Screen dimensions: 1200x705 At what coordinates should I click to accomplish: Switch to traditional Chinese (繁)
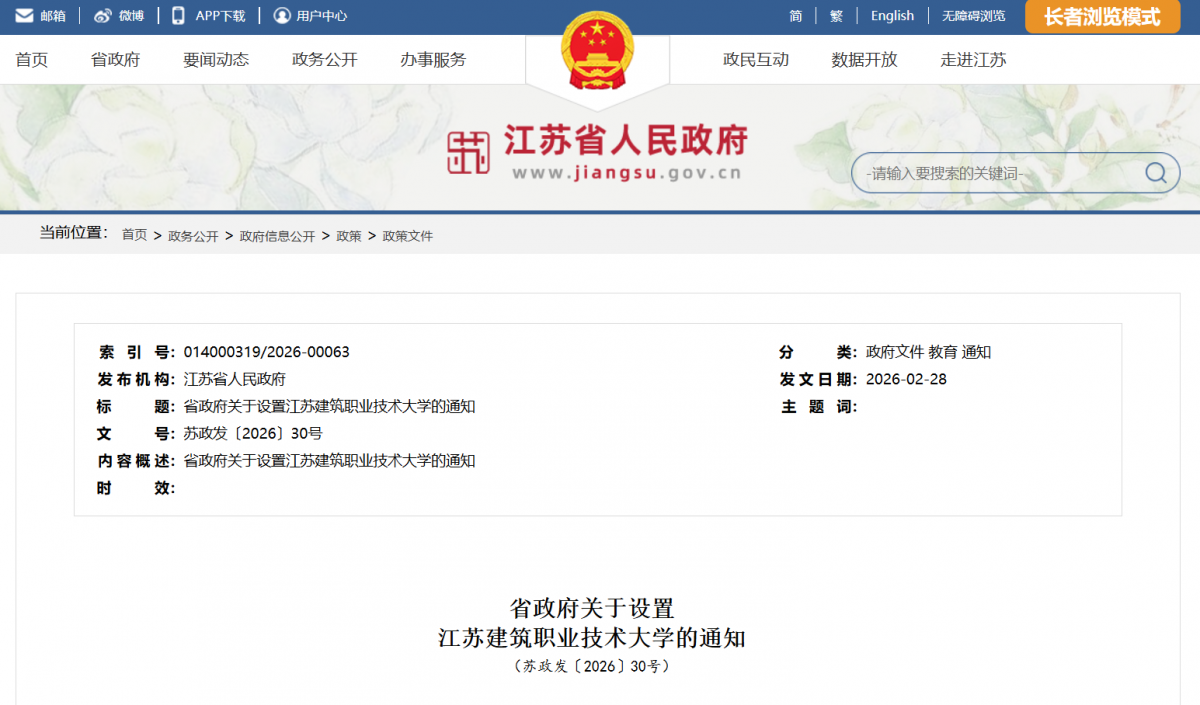pyautogui.click(x=836, y=16)
